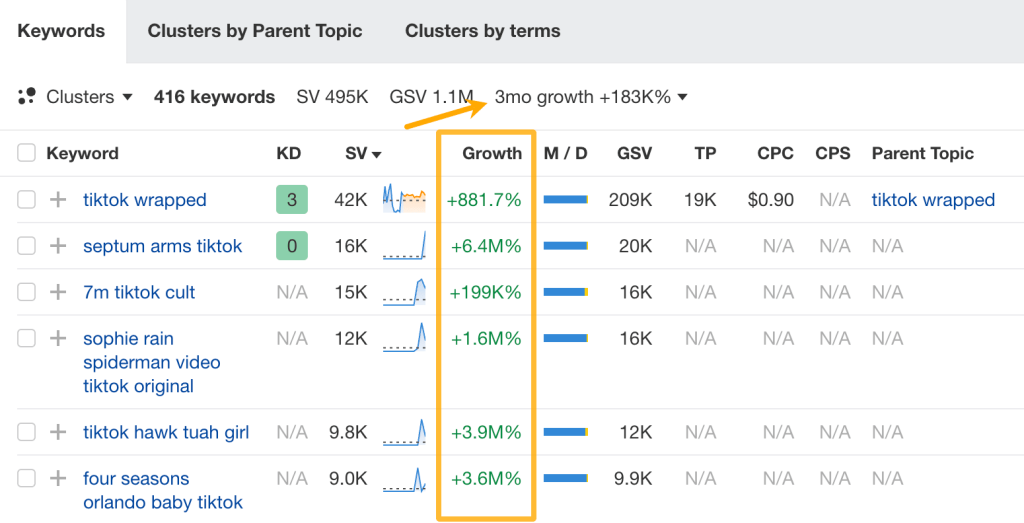
Task: Select the 7m tiktok cult row checkbox
Action: [26, 292]
